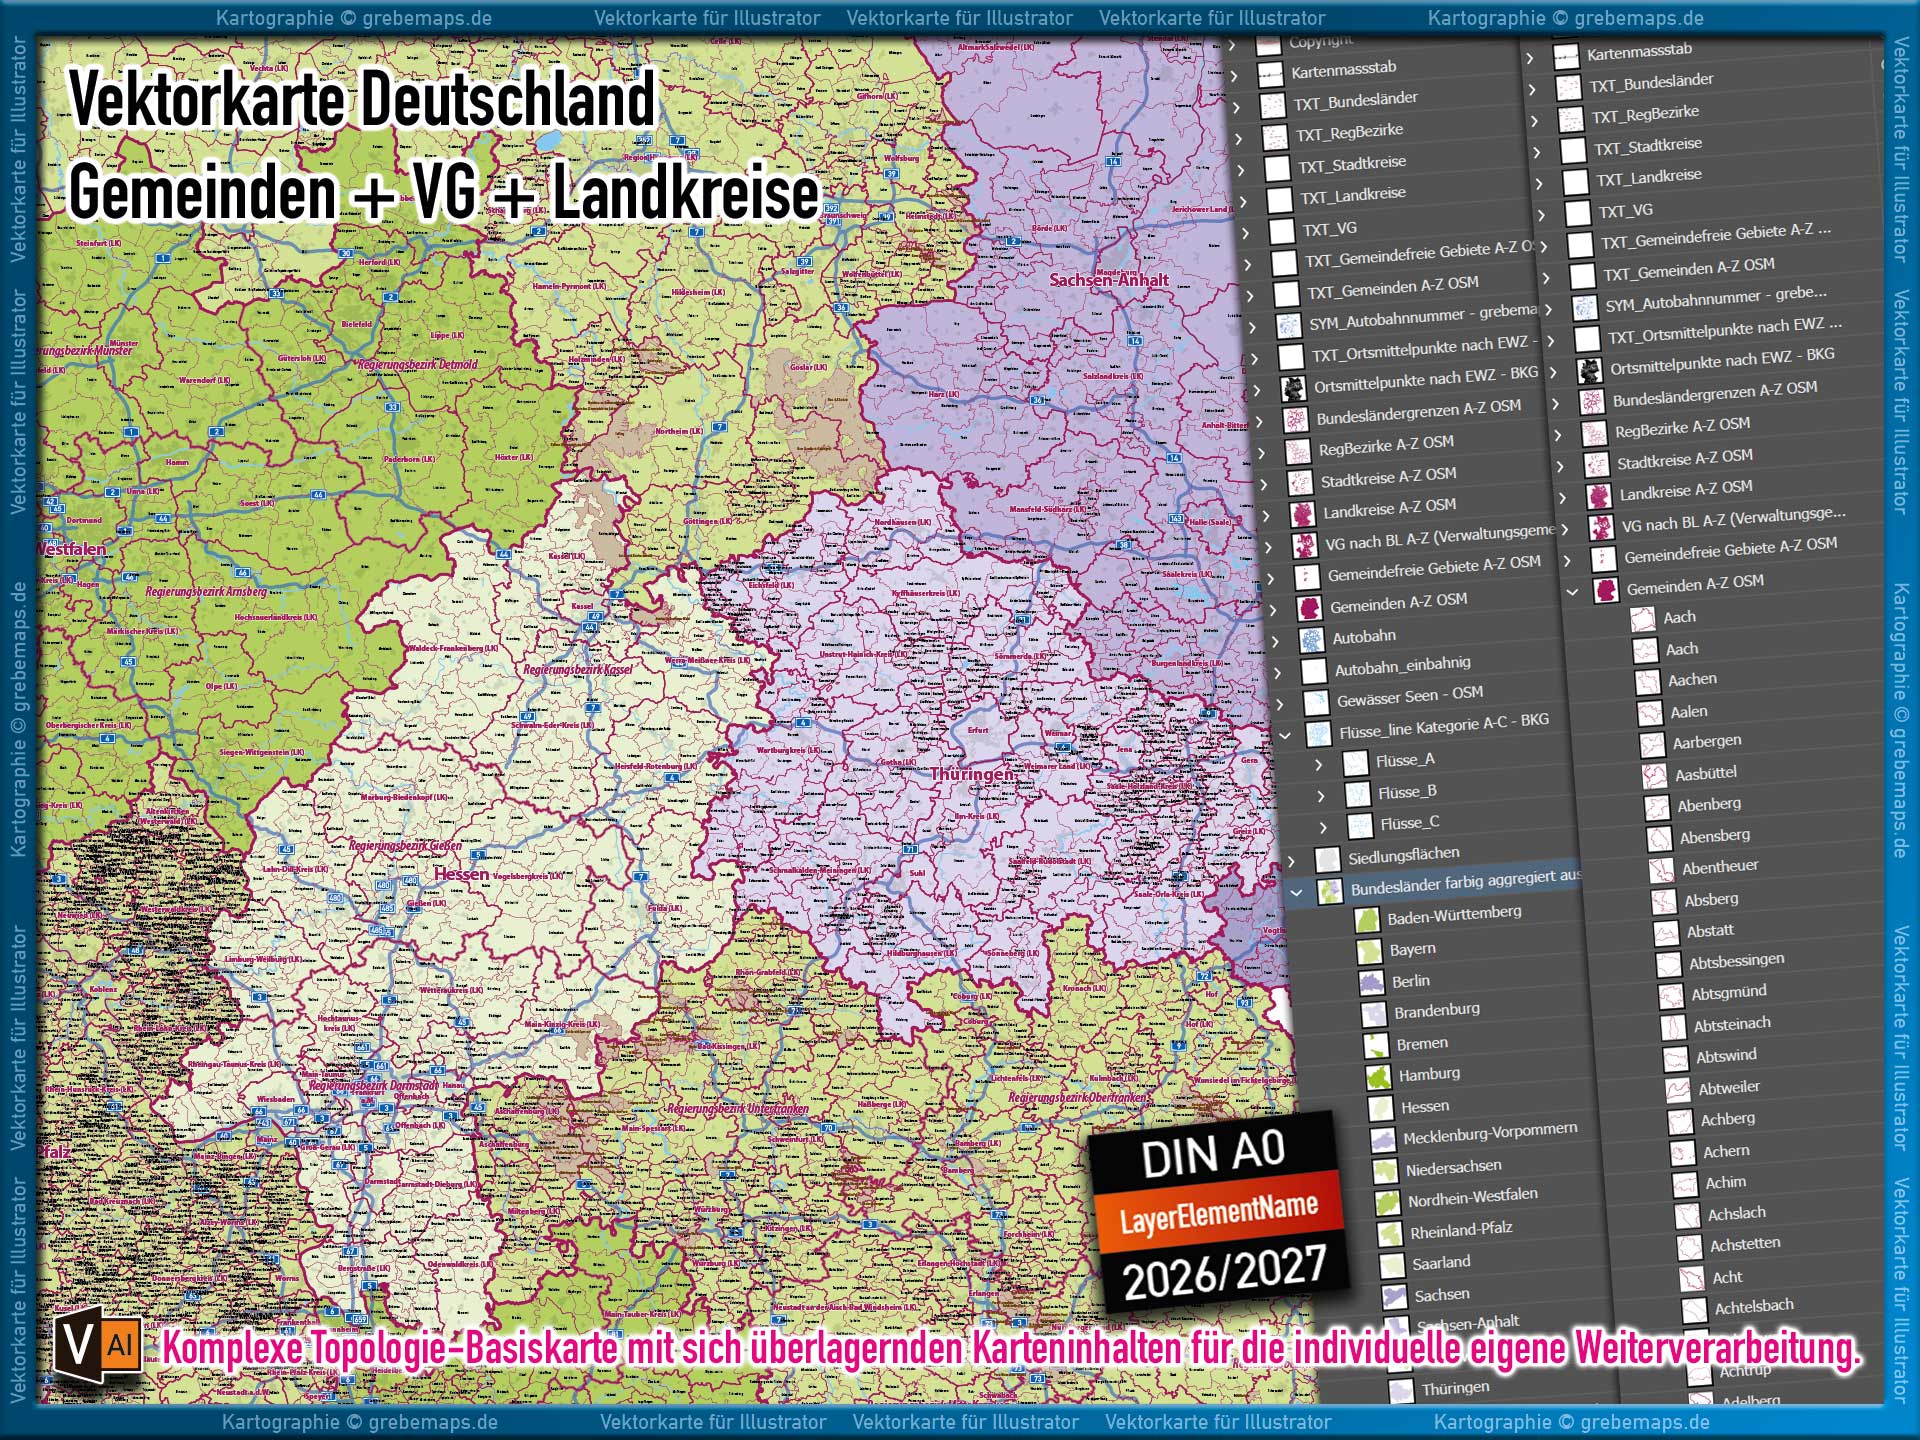Viewport: 1920px width, 1440px height.
Task: Select the Rheinland-Pfalz sublayer name
Action: click(1461, 1230)
